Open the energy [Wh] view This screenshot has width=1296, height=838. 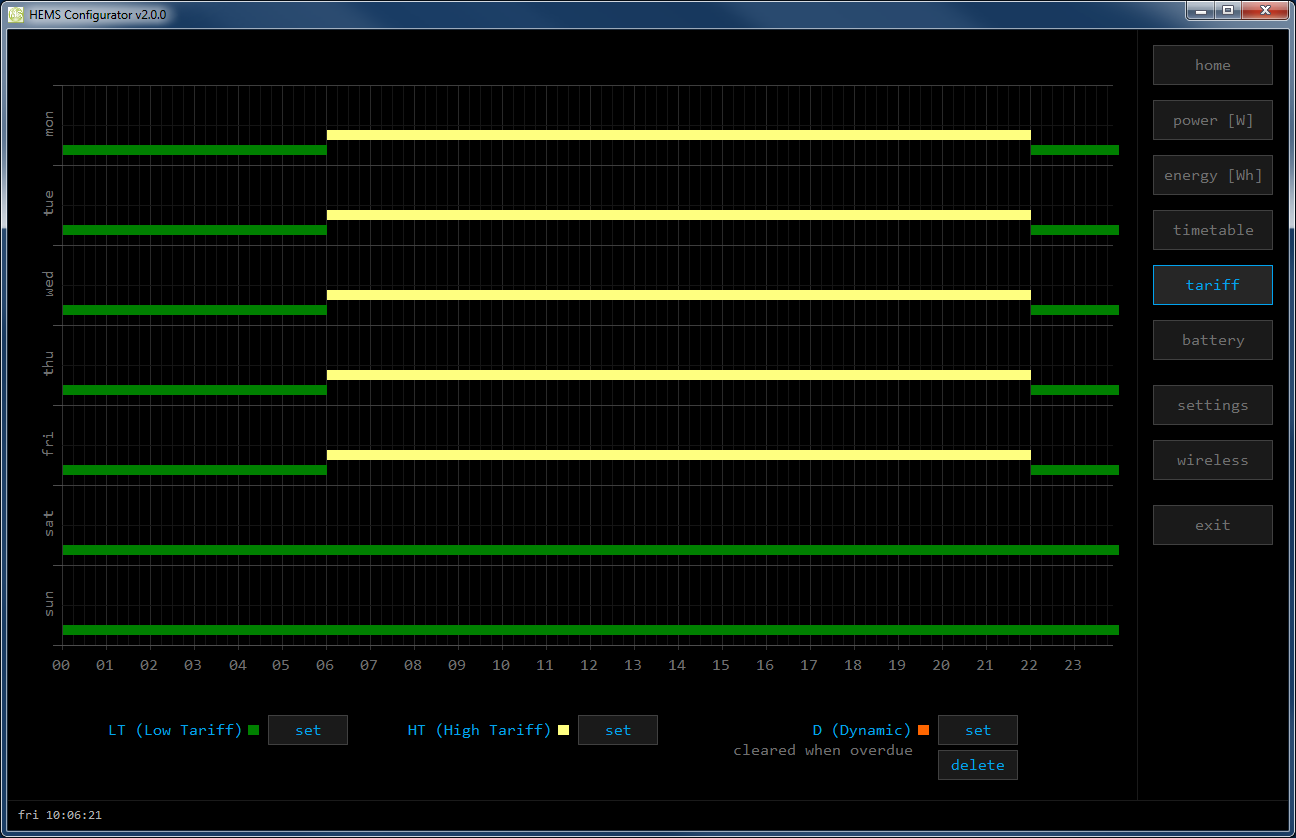click(1212, 175)
